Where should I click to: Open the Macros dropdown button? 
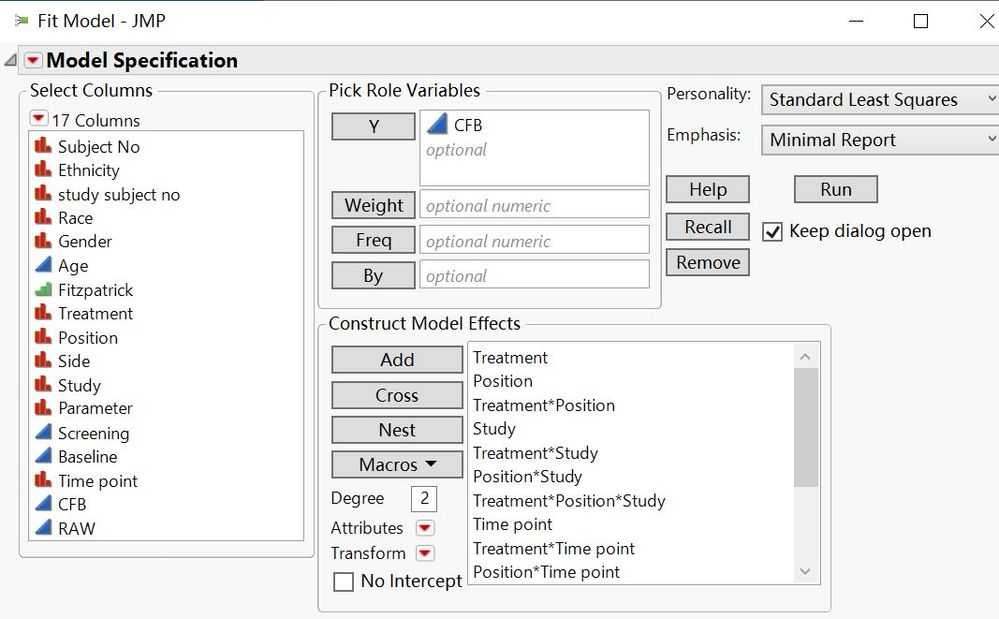(397, 464)
